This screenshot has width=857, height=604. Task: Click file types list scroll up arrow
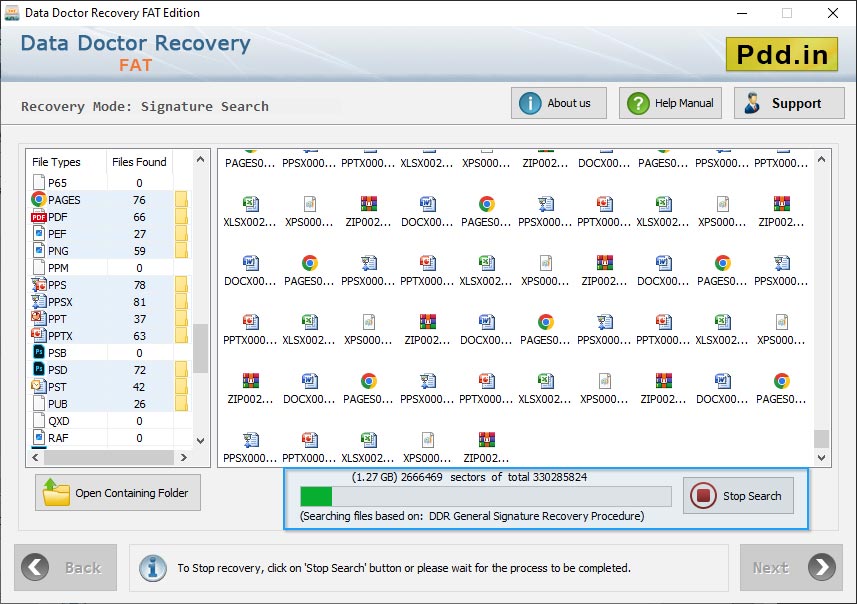(200, 160)
